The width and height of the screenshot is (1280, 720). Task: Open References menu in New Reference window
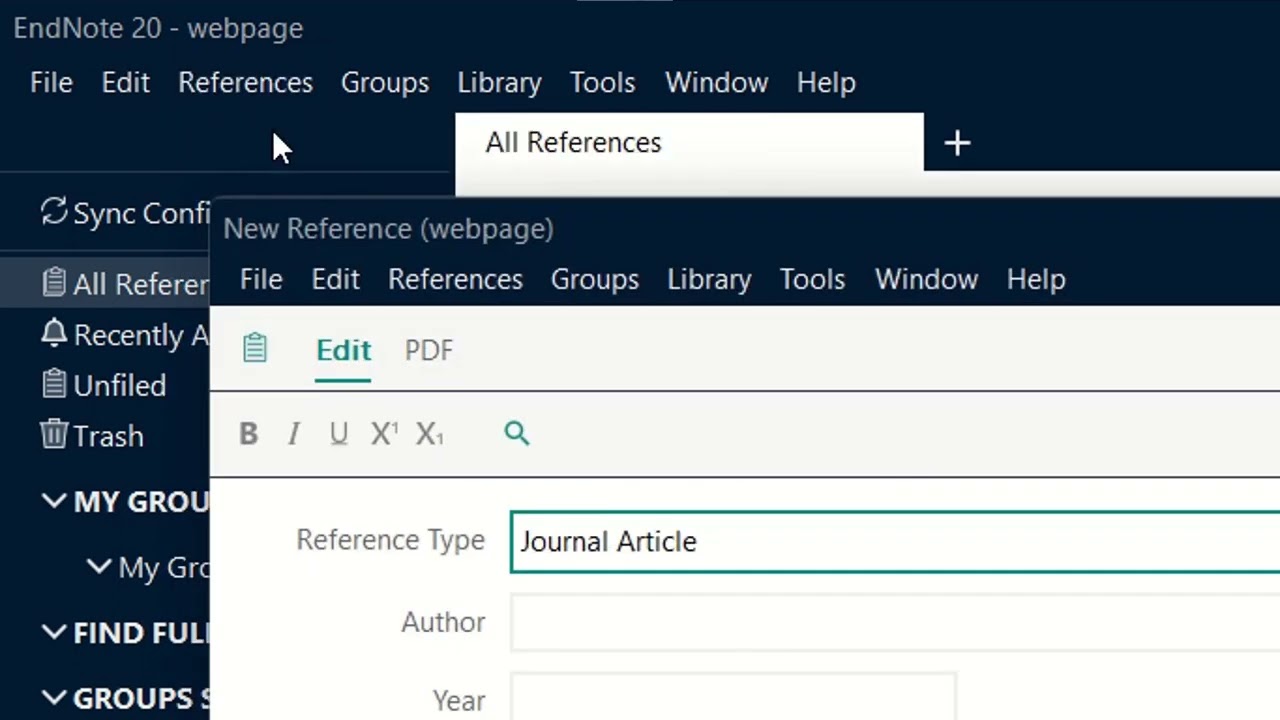(455, 279)
